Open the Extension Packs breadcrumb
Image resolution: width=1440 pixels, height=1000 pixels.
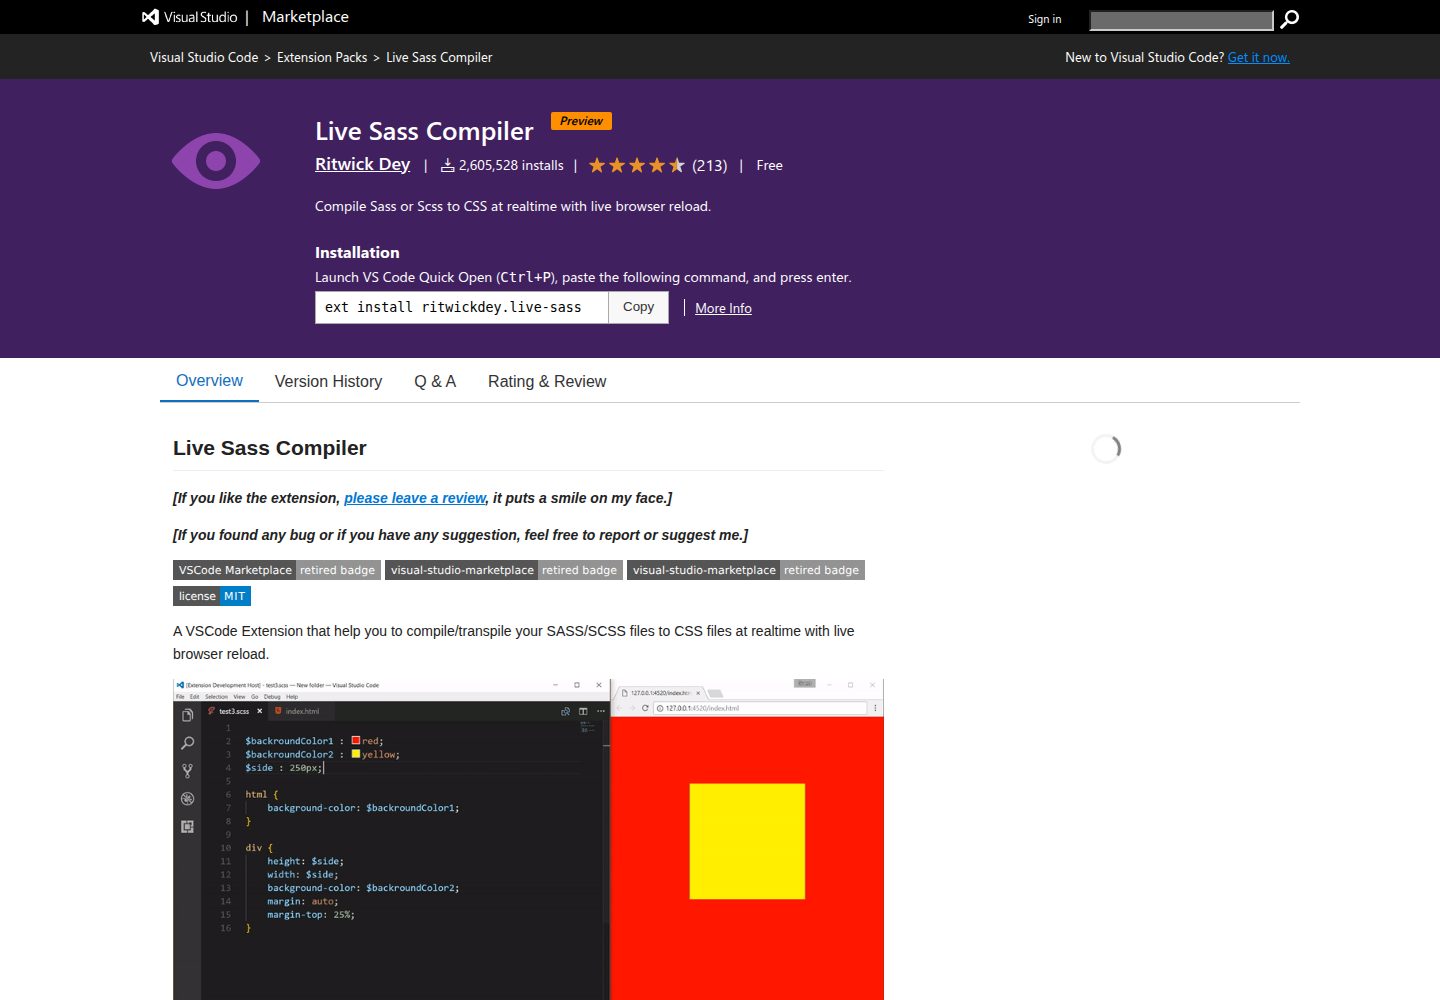(x=322, y=57)
